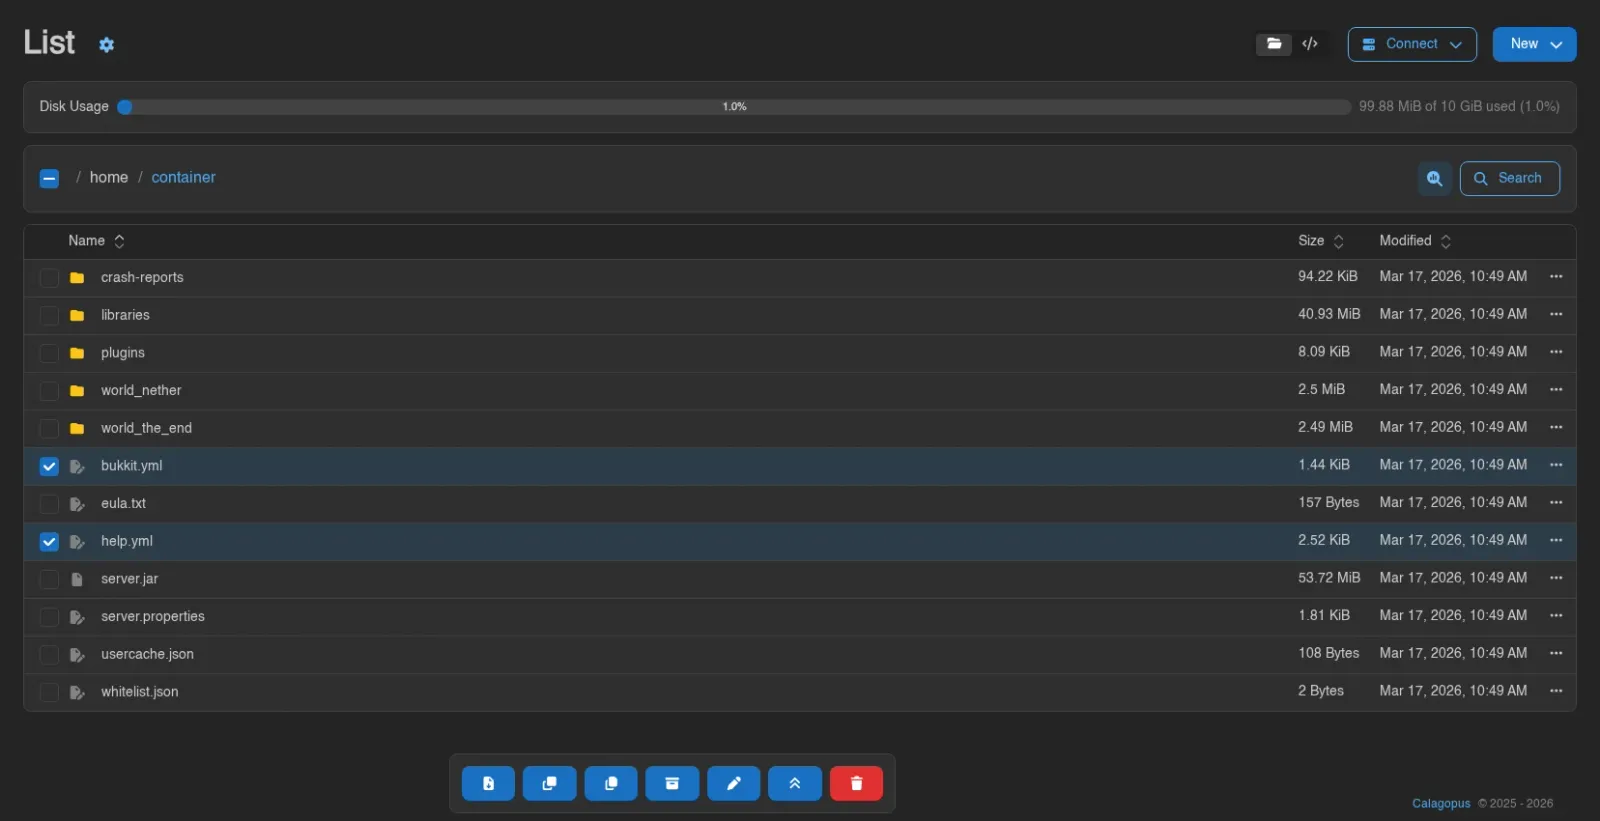The width and height of the screenshot is (1600, 821).
Task: Open the three-dot menu for server.properties
Action: pyautogui.click(x=1556, y=616)
